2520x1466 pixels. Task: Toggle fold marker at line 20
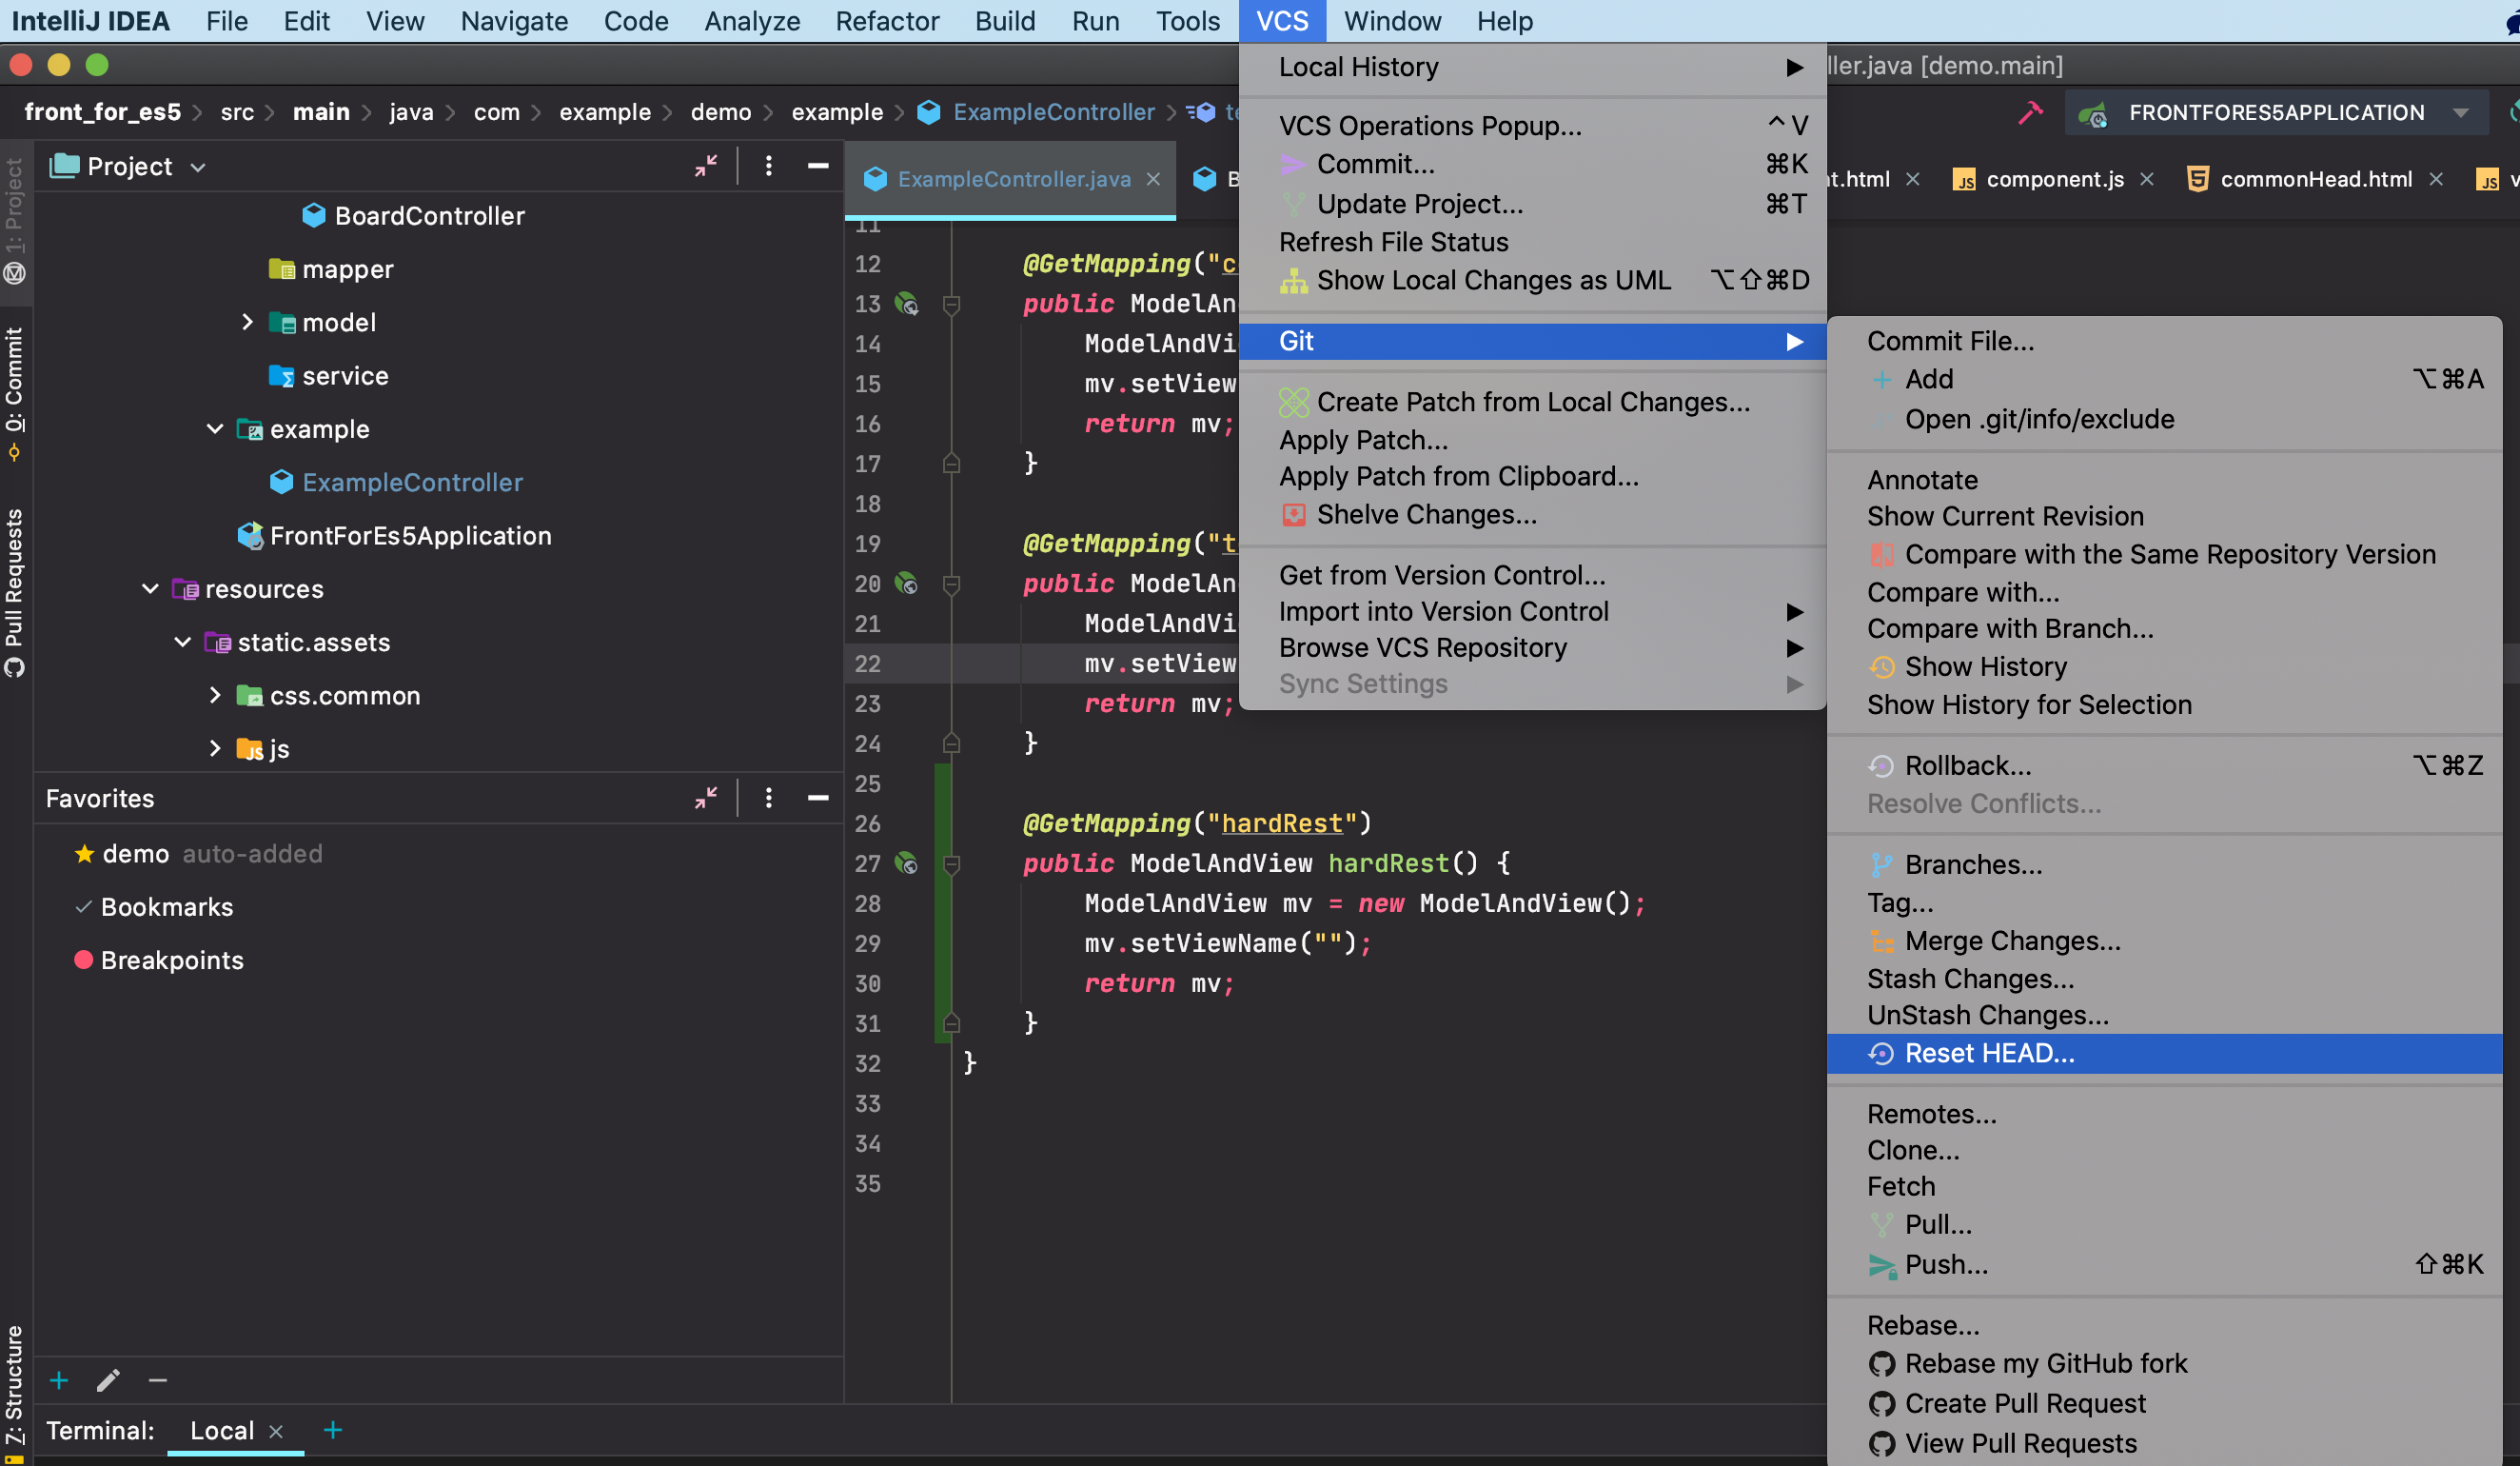pos(952,584)
